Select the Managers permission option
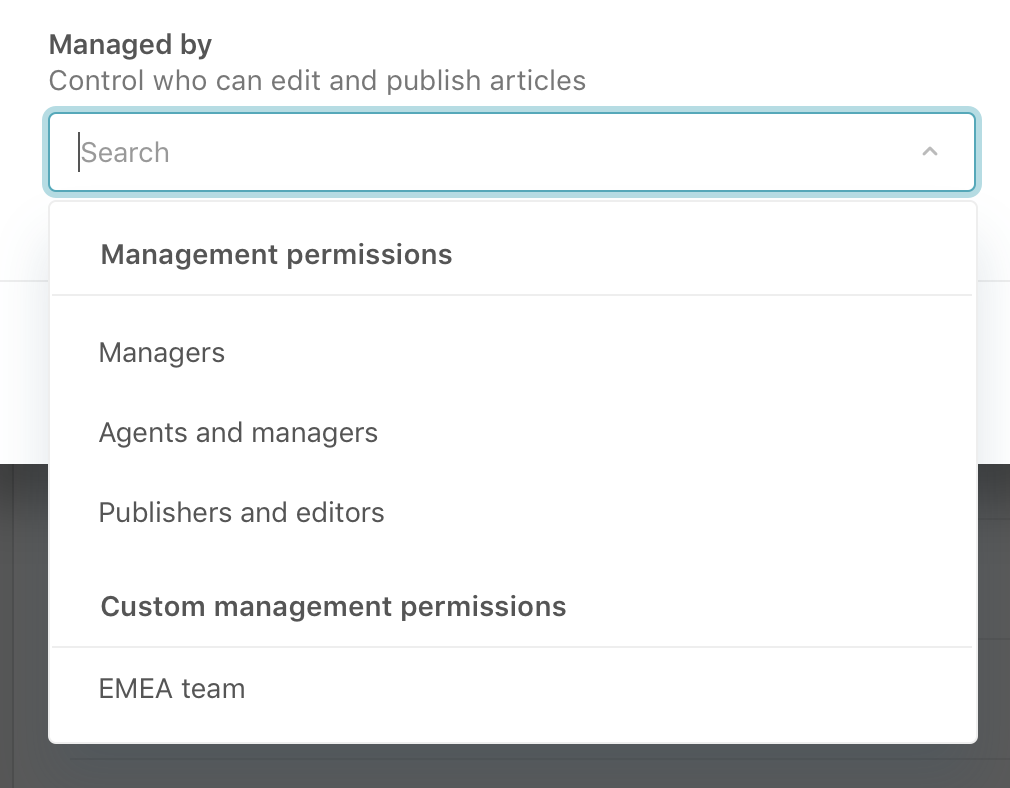The width and height of the screenshot is (1010, 788). [x=162, y=353]
